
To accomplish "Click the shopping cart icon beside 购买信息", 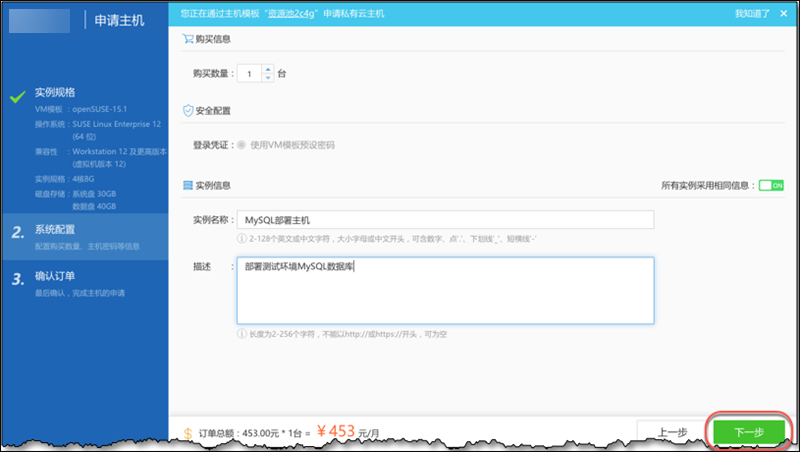I will 187,39.
